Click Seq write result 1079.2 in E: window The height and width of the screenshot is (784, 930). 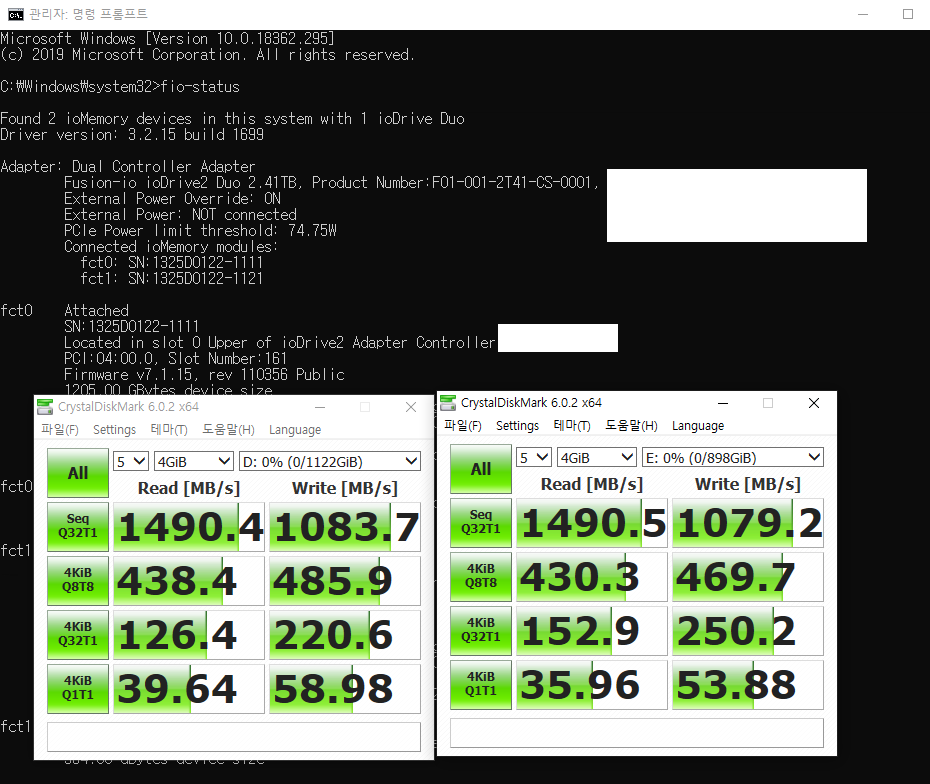tap(748, 522)
